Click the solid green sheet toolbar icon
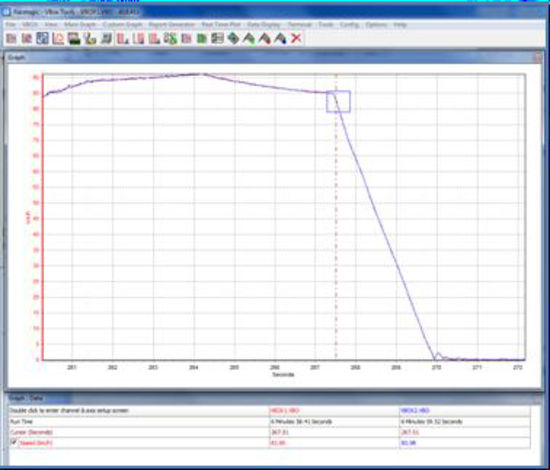 [202, 38]
